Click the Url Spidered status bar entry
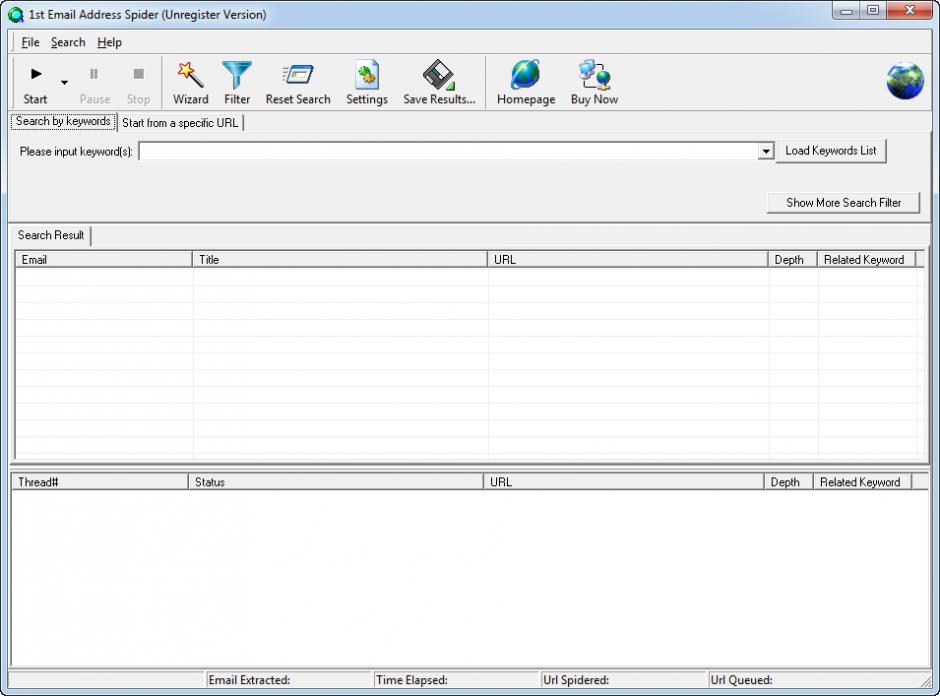Screen dimensions: 940x696 click(624, 680)
